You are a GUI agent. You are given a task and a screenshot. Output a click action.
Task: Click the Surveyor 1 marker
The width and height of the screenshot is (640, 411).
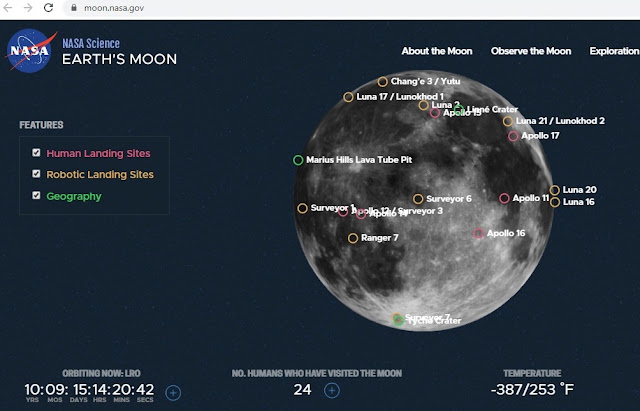click(302, 209)
